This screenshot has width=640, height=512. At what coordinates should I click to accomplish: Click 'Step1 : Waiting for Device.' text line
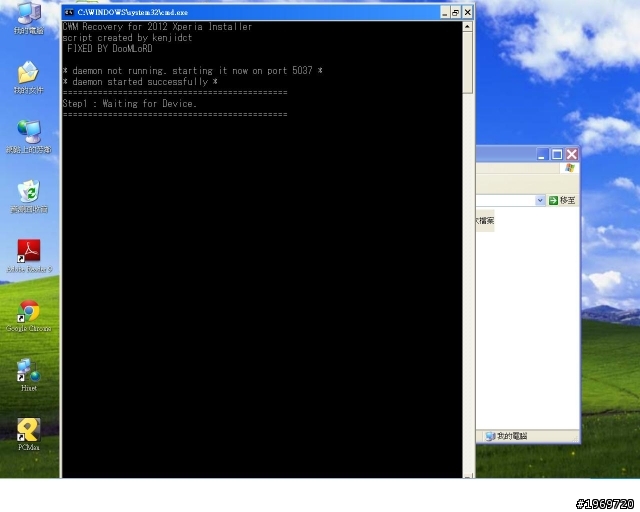coord(130,104)
